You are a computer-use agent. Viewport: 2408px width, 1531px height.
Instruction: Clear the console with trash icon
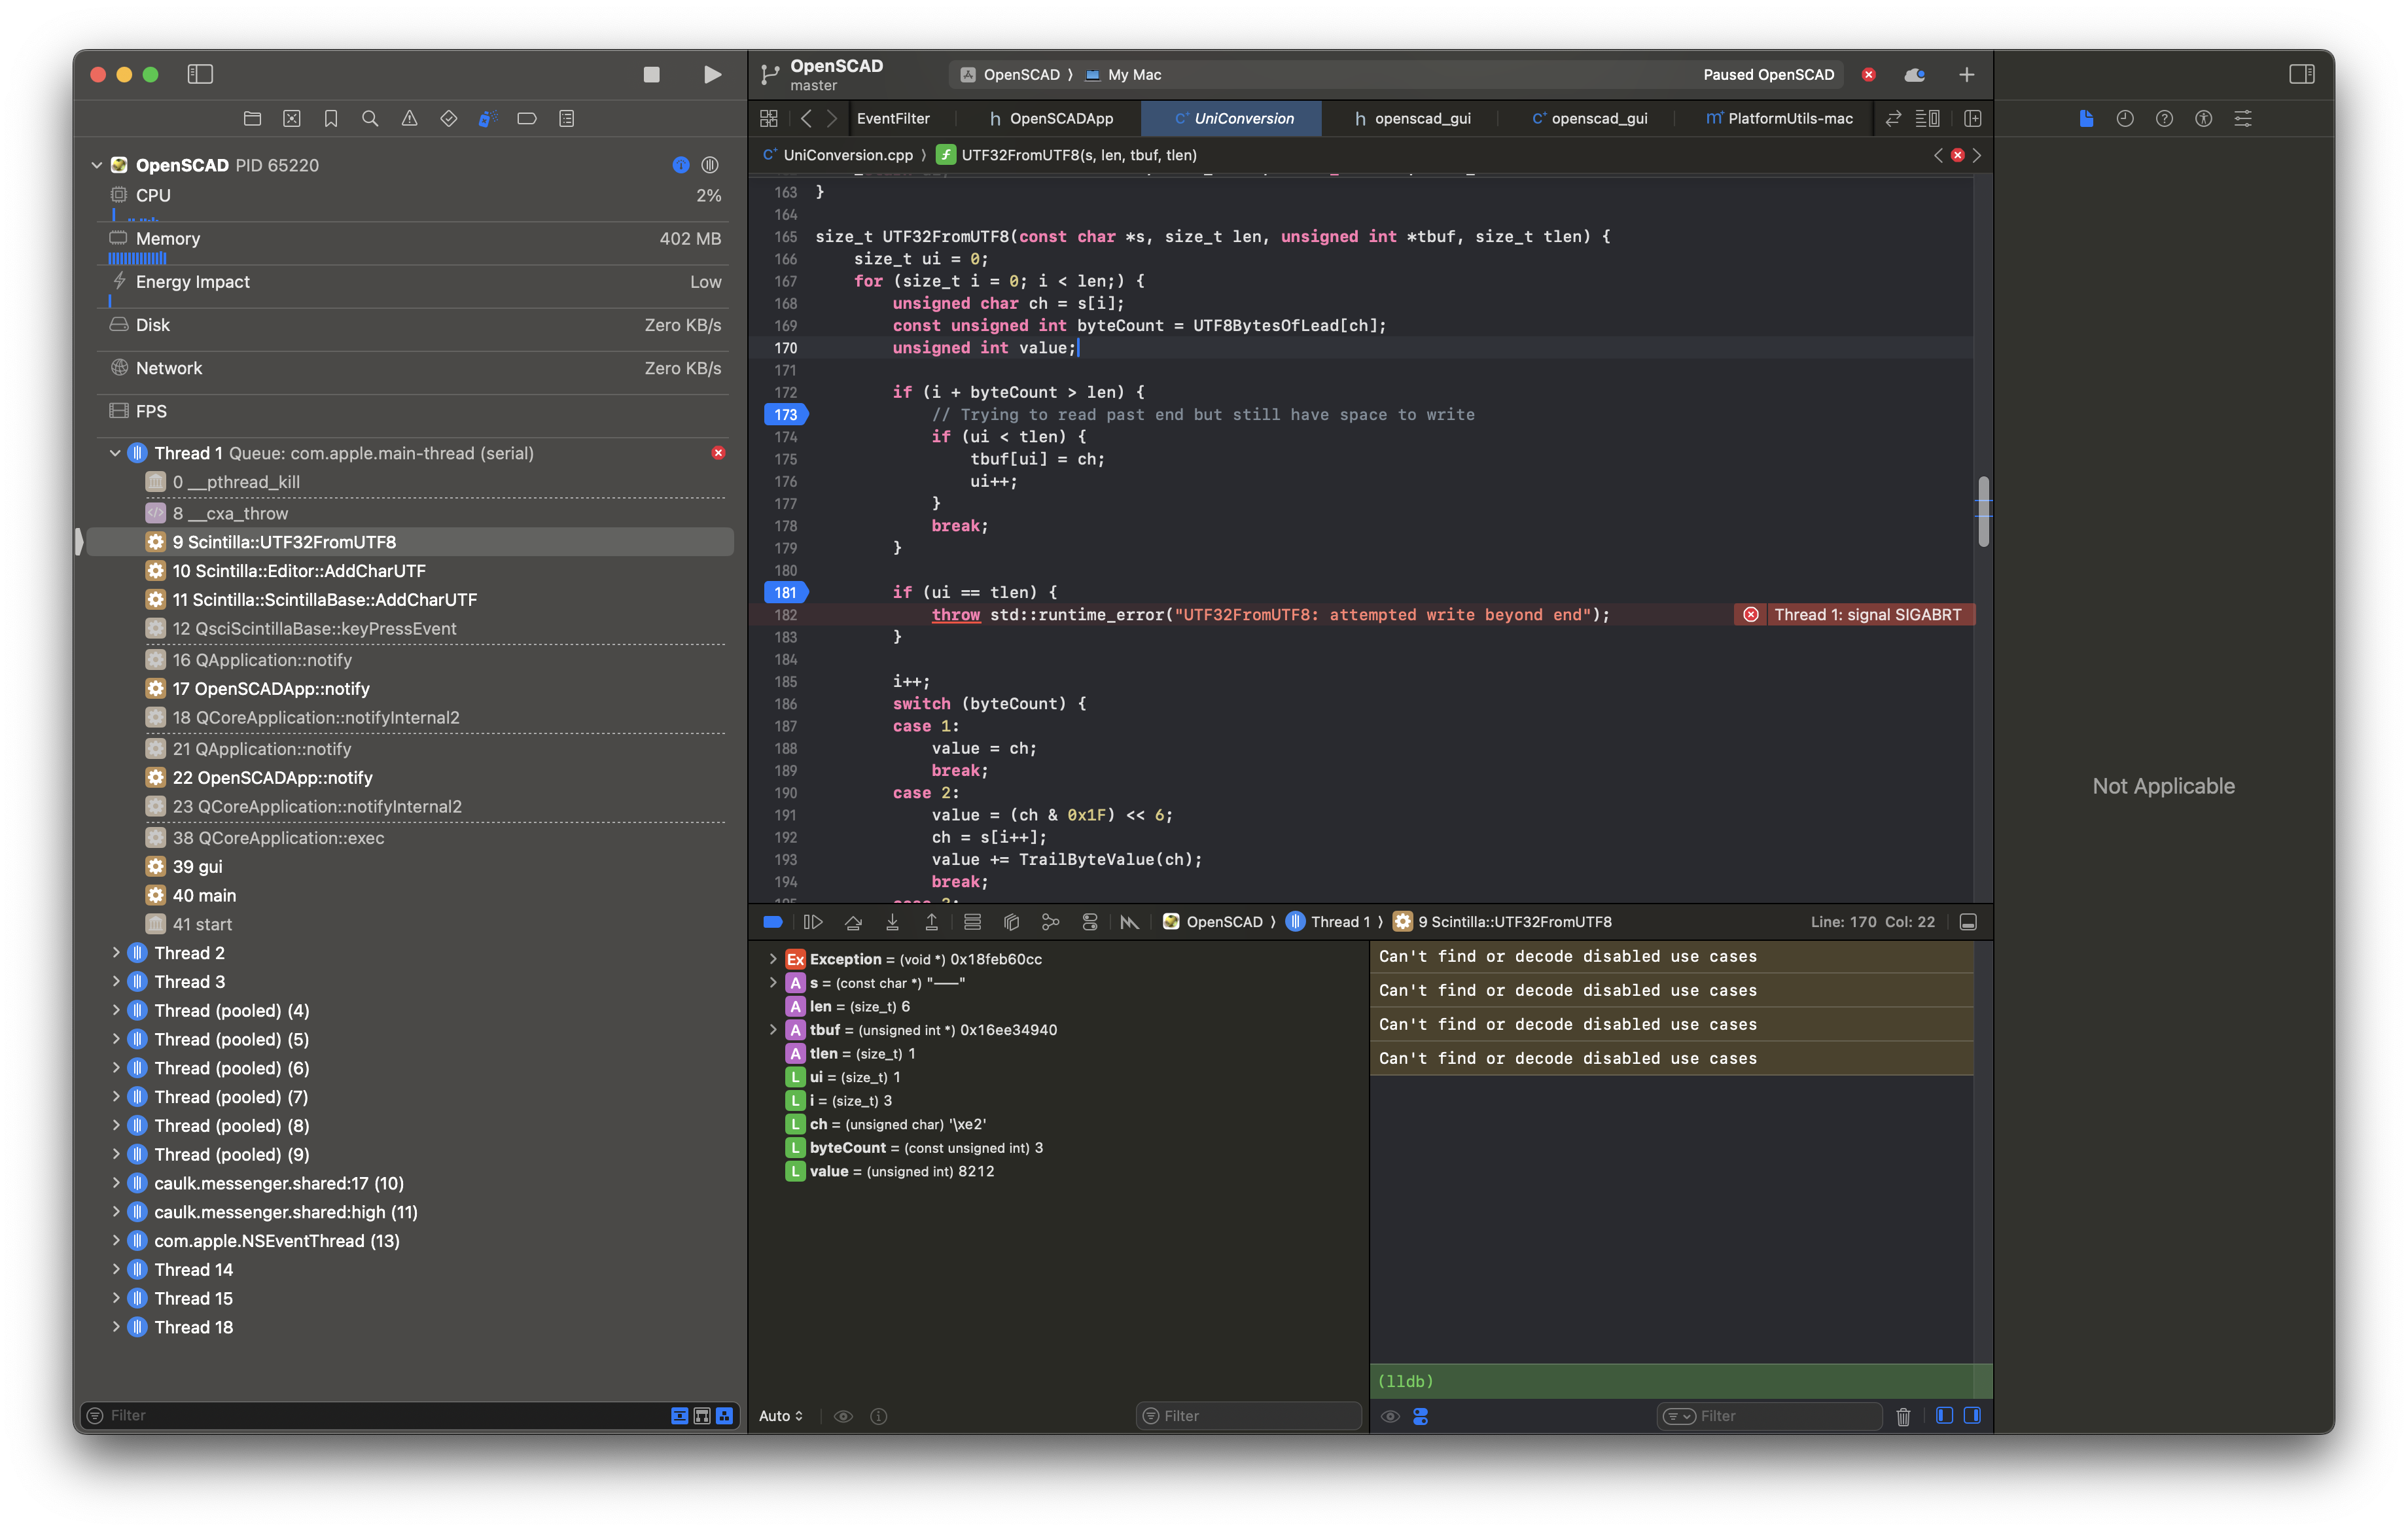click(x=1903, y=1415)
